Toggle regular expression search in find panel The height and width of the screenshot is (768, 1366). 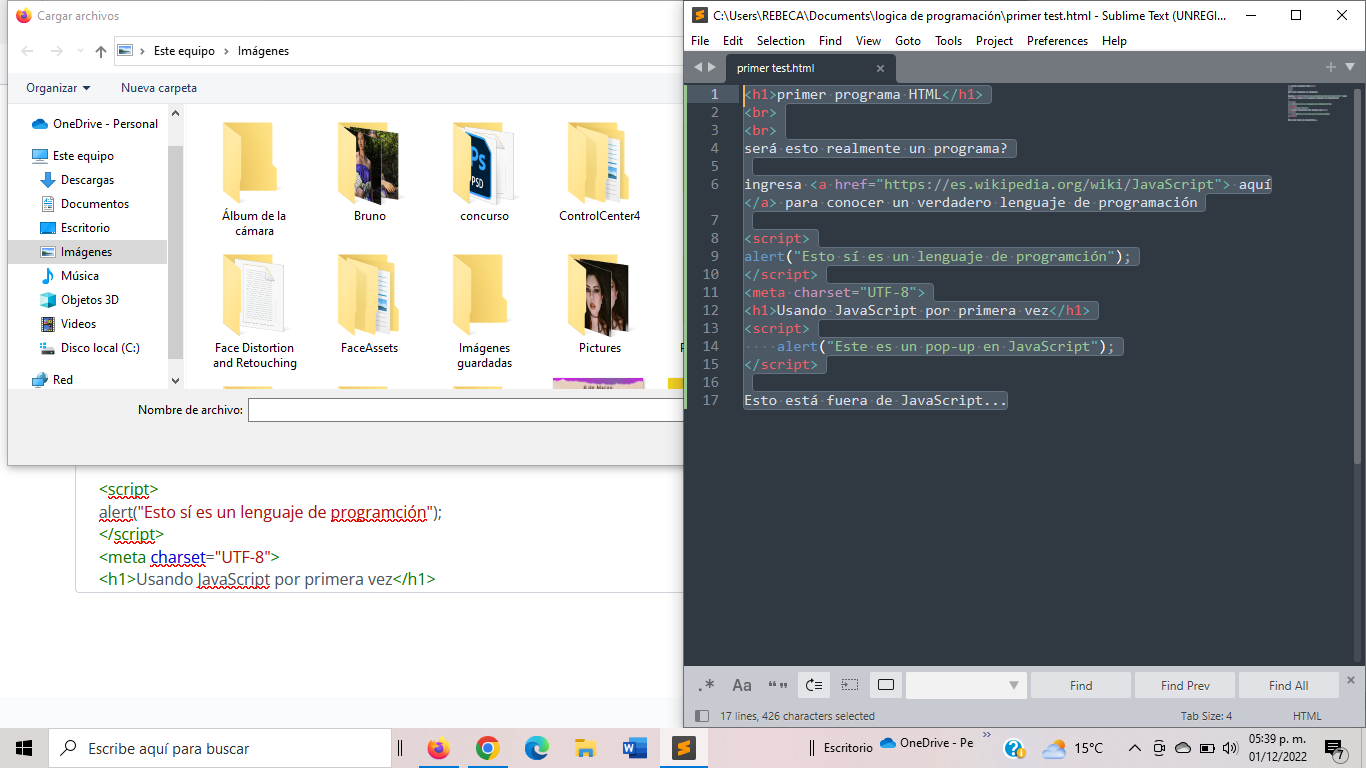706,685
